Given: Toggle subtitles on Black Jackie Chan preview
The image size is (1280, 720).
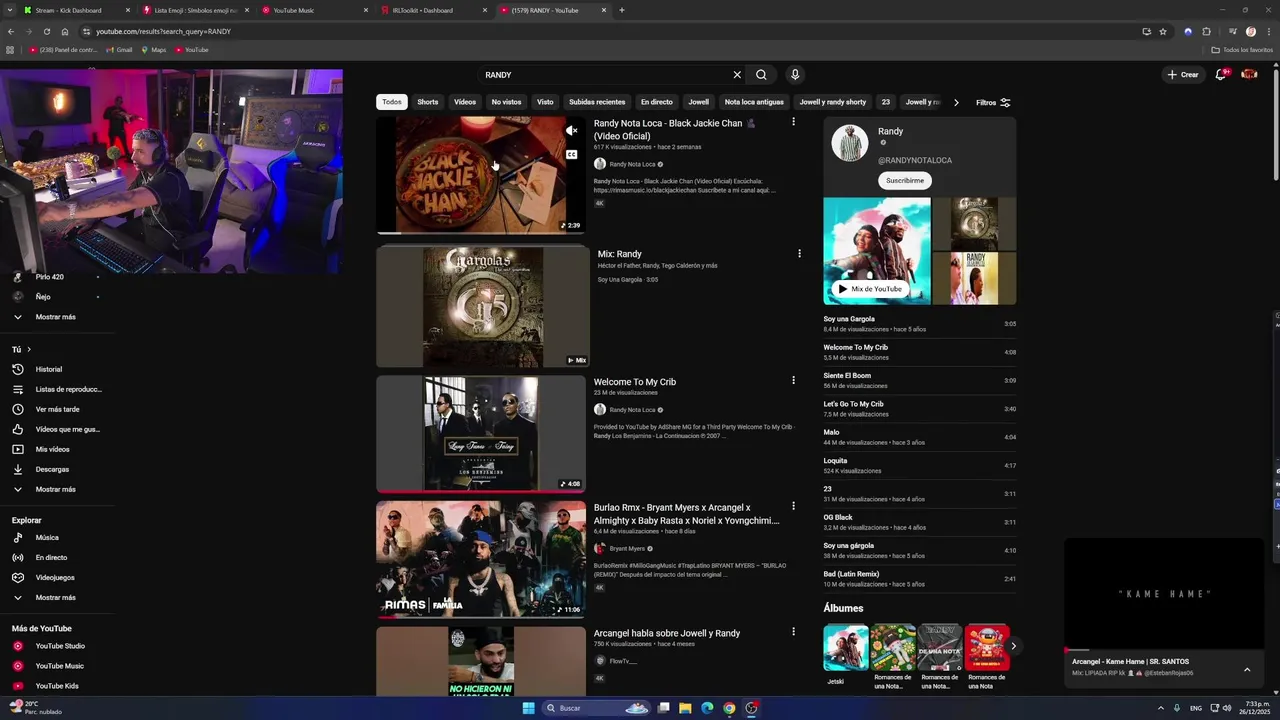Looking at the screenshot, I should click(x=572, y=155).
